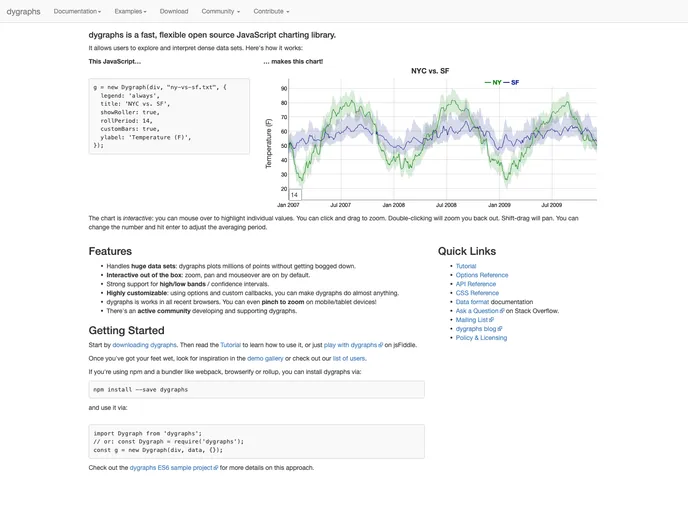Click the Jul 2009 x-axis label
Viewport: 688px width, 512px height.
[x=552, y=205]
